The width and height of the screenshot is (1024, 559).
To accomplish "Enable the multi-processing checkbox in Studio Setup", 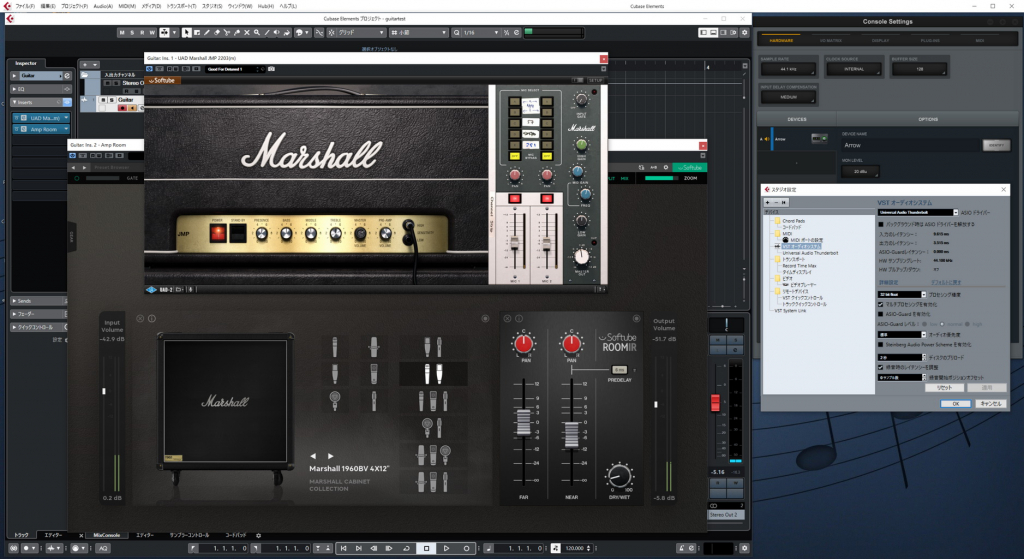I will (881, 303).
